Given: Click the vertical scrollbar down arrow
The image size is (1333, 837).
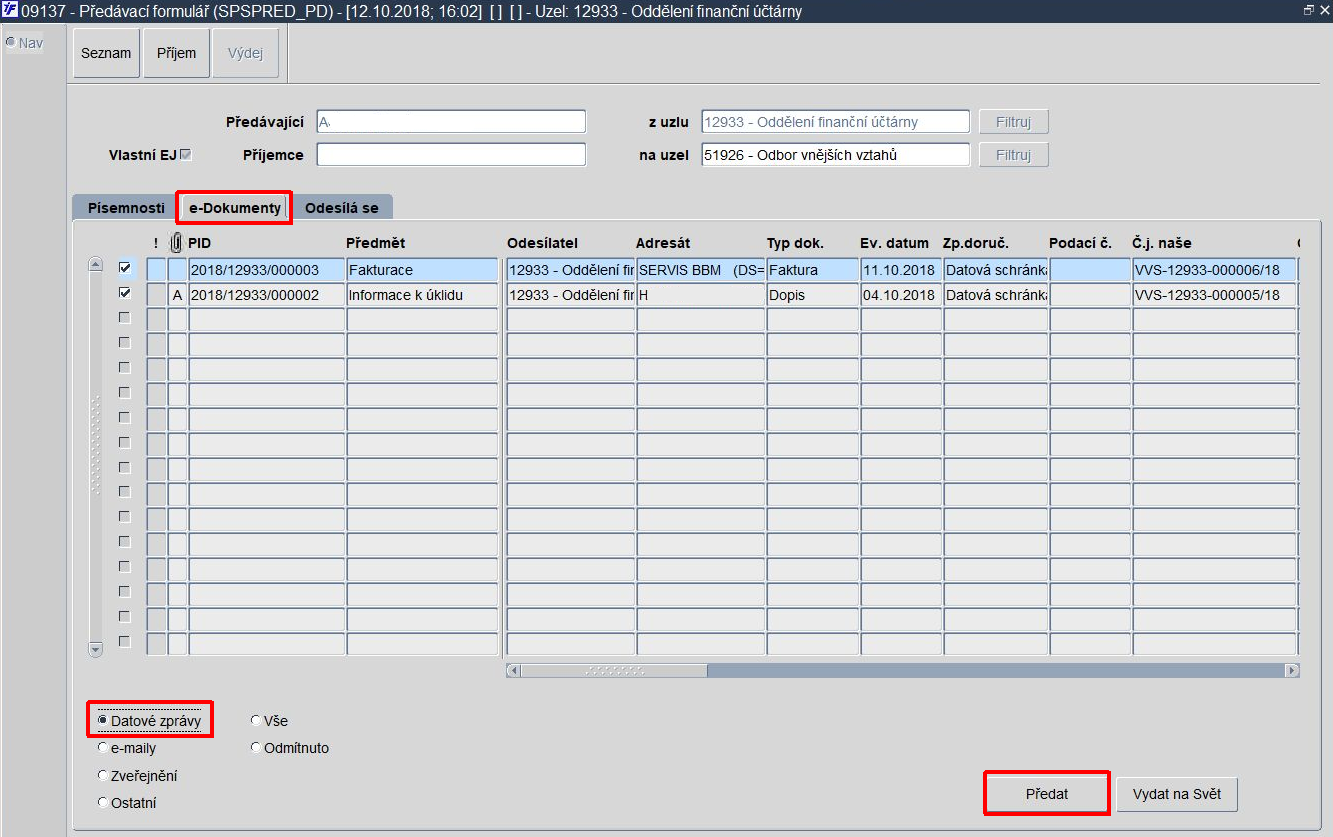Looking at the screenshot, I should (x=96, y=649).
